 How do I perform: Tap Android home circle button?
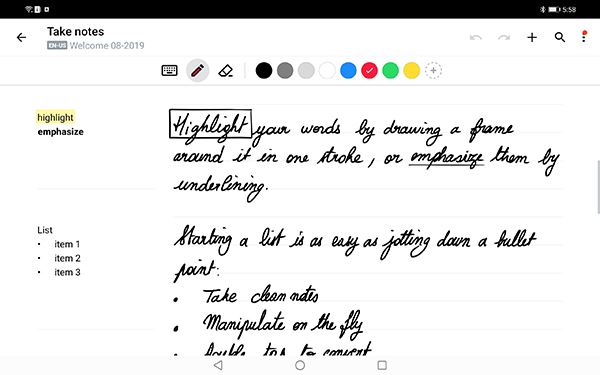pos(300,365)
